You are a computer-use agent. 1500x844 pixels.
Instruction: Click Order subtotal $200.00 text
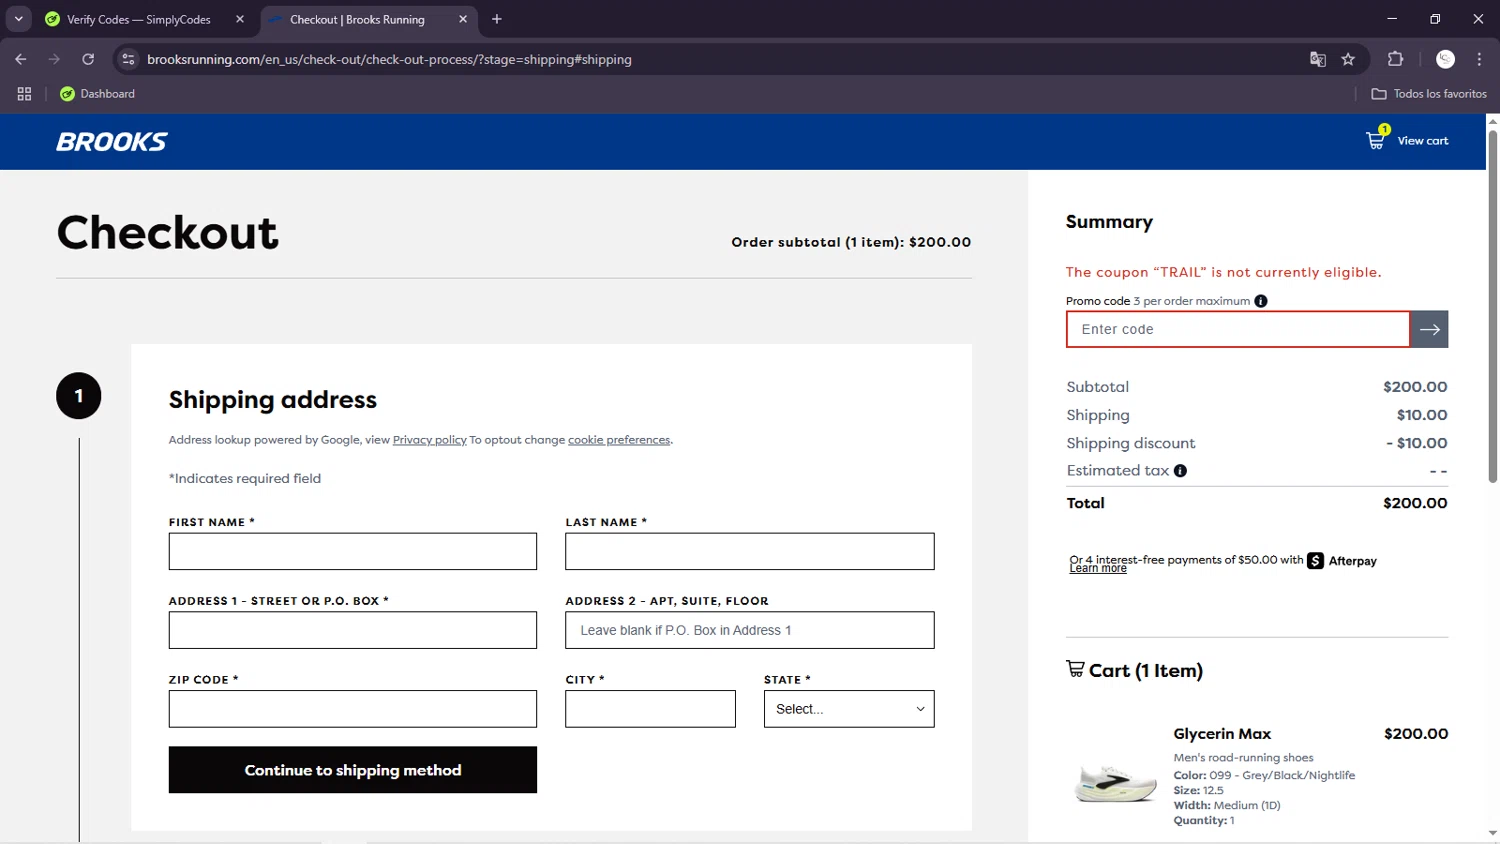click(851, 242)
